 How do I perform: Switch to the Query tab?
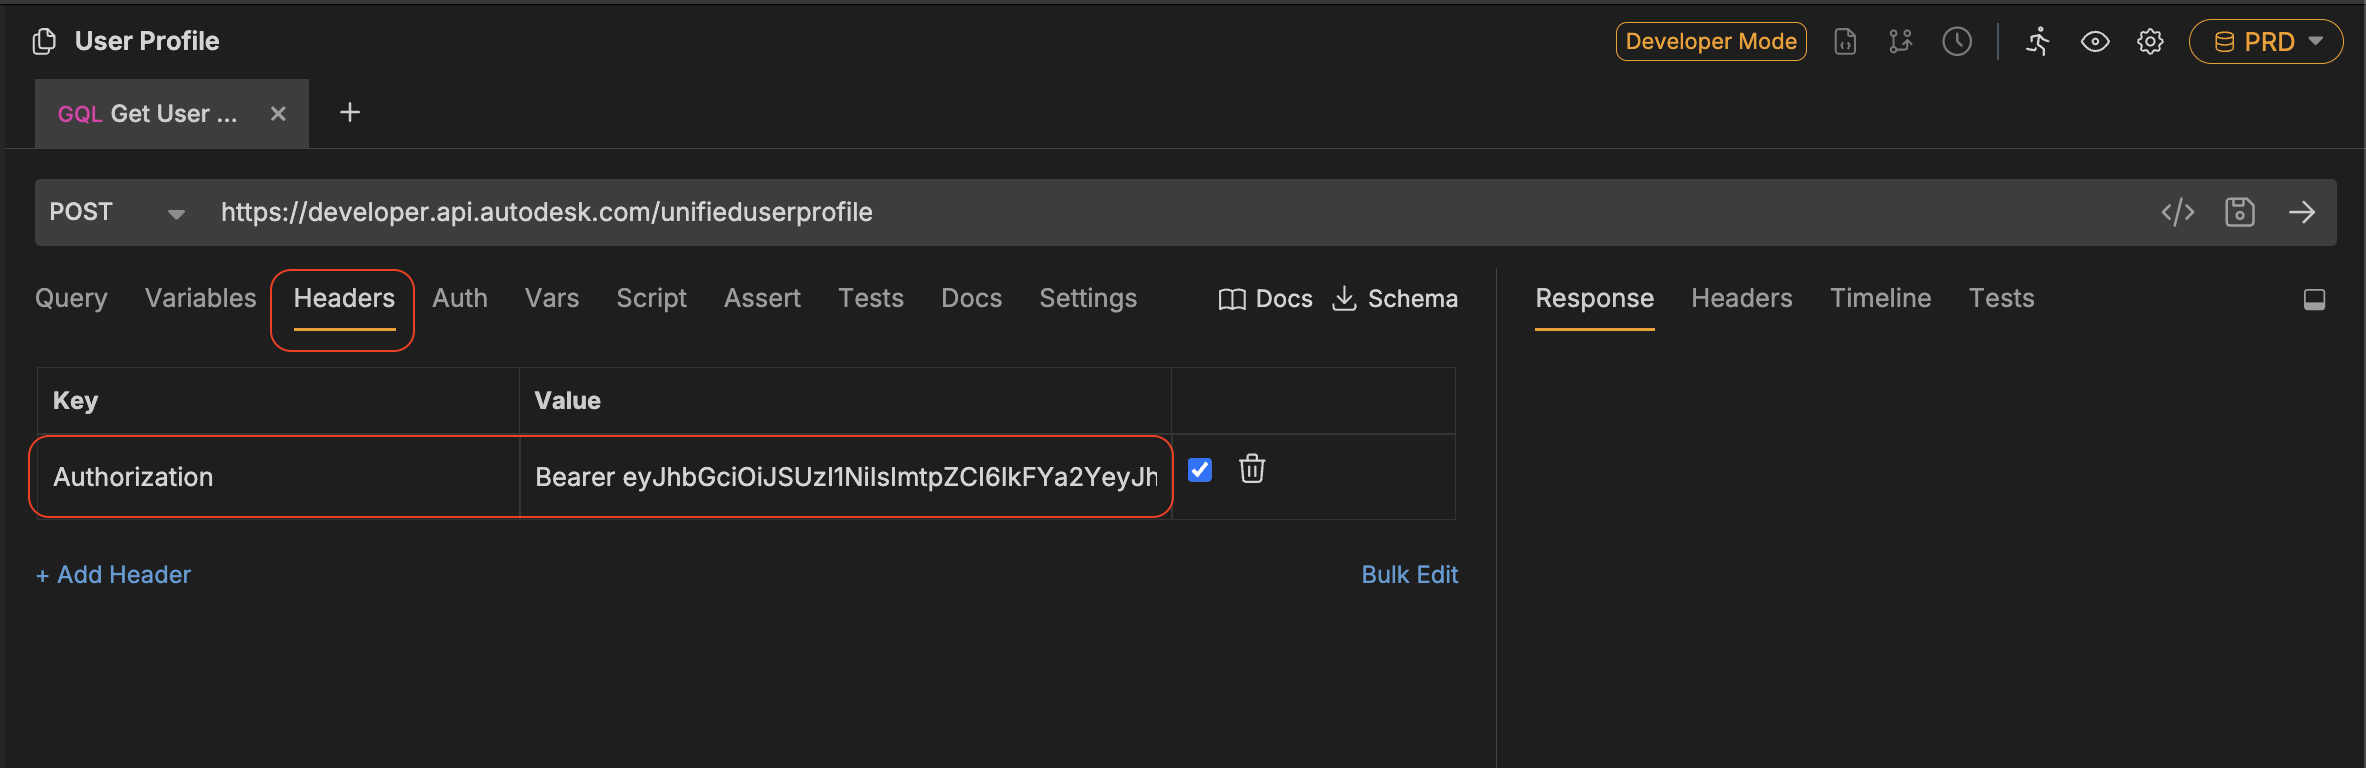(71, 298)
